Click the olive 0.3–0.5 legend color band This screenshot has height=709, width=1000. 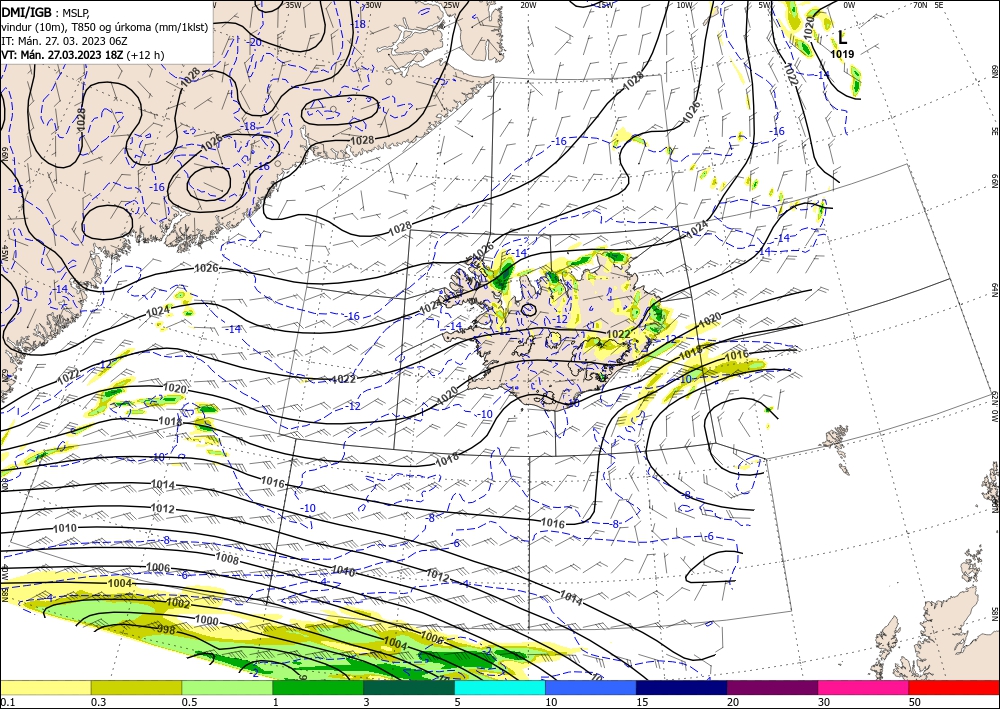click(x=136, y=687)
